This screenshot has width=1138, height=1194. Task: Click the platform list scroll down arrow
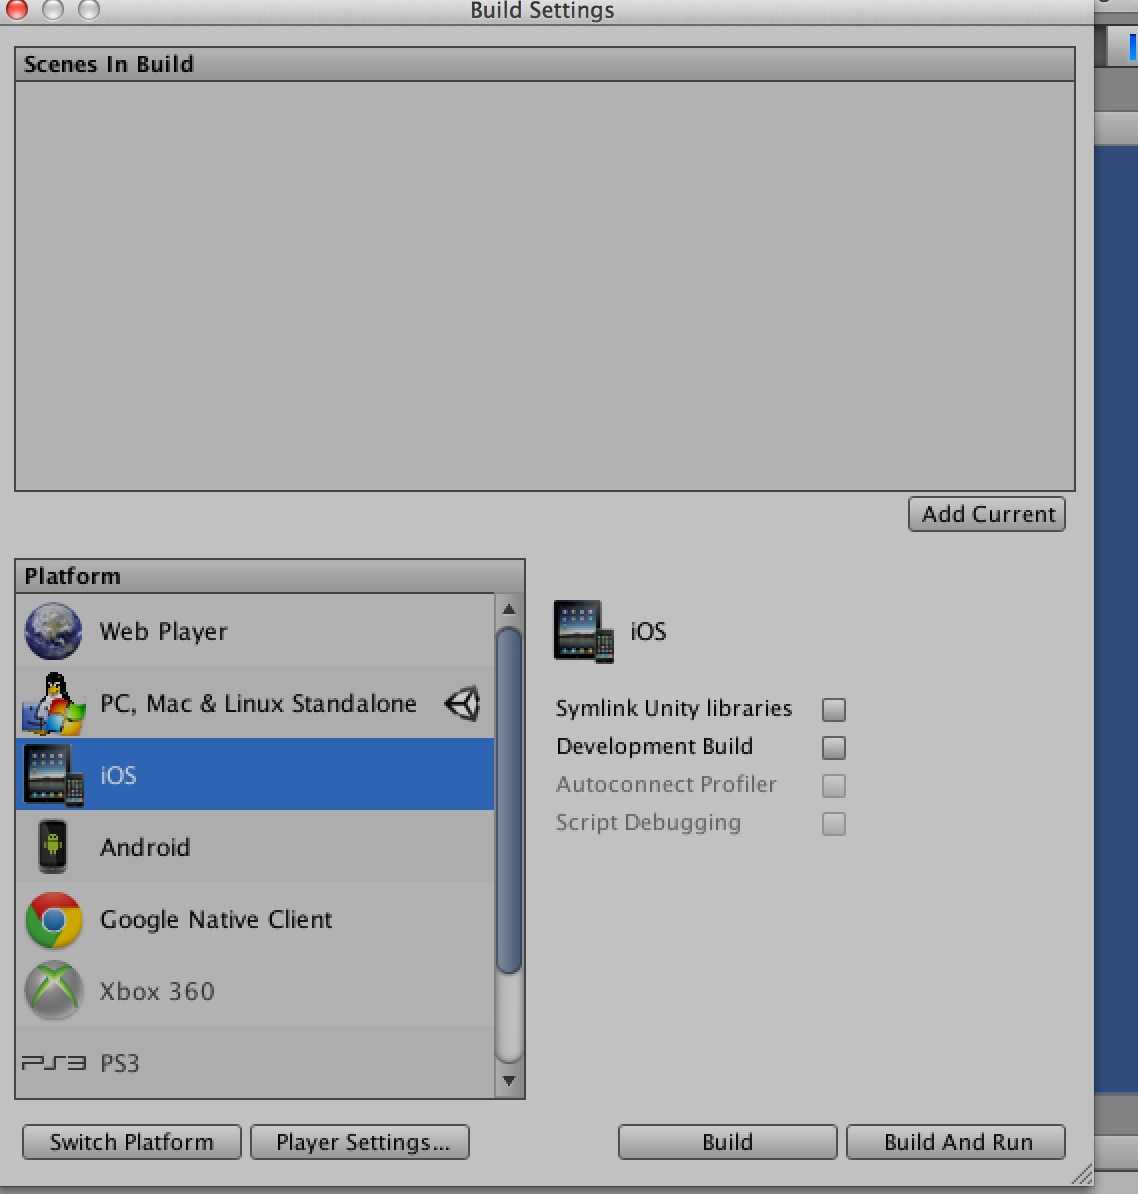coord(509,1081)
